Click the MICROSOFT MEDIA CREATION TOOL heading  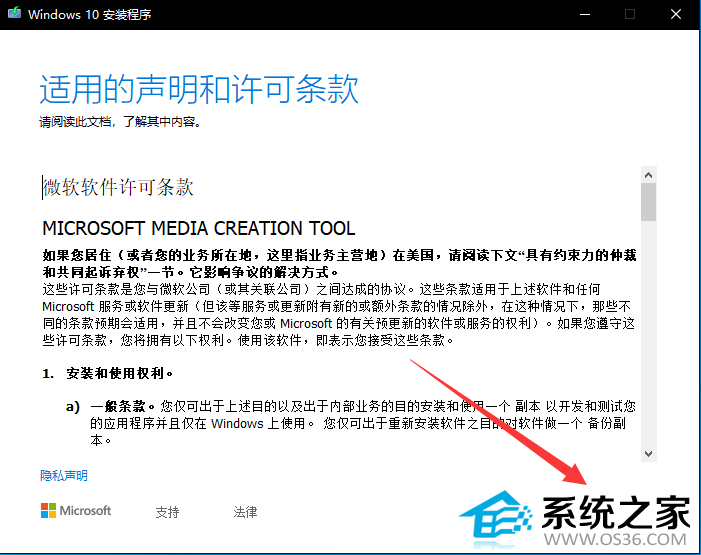[x=198, y=229]
